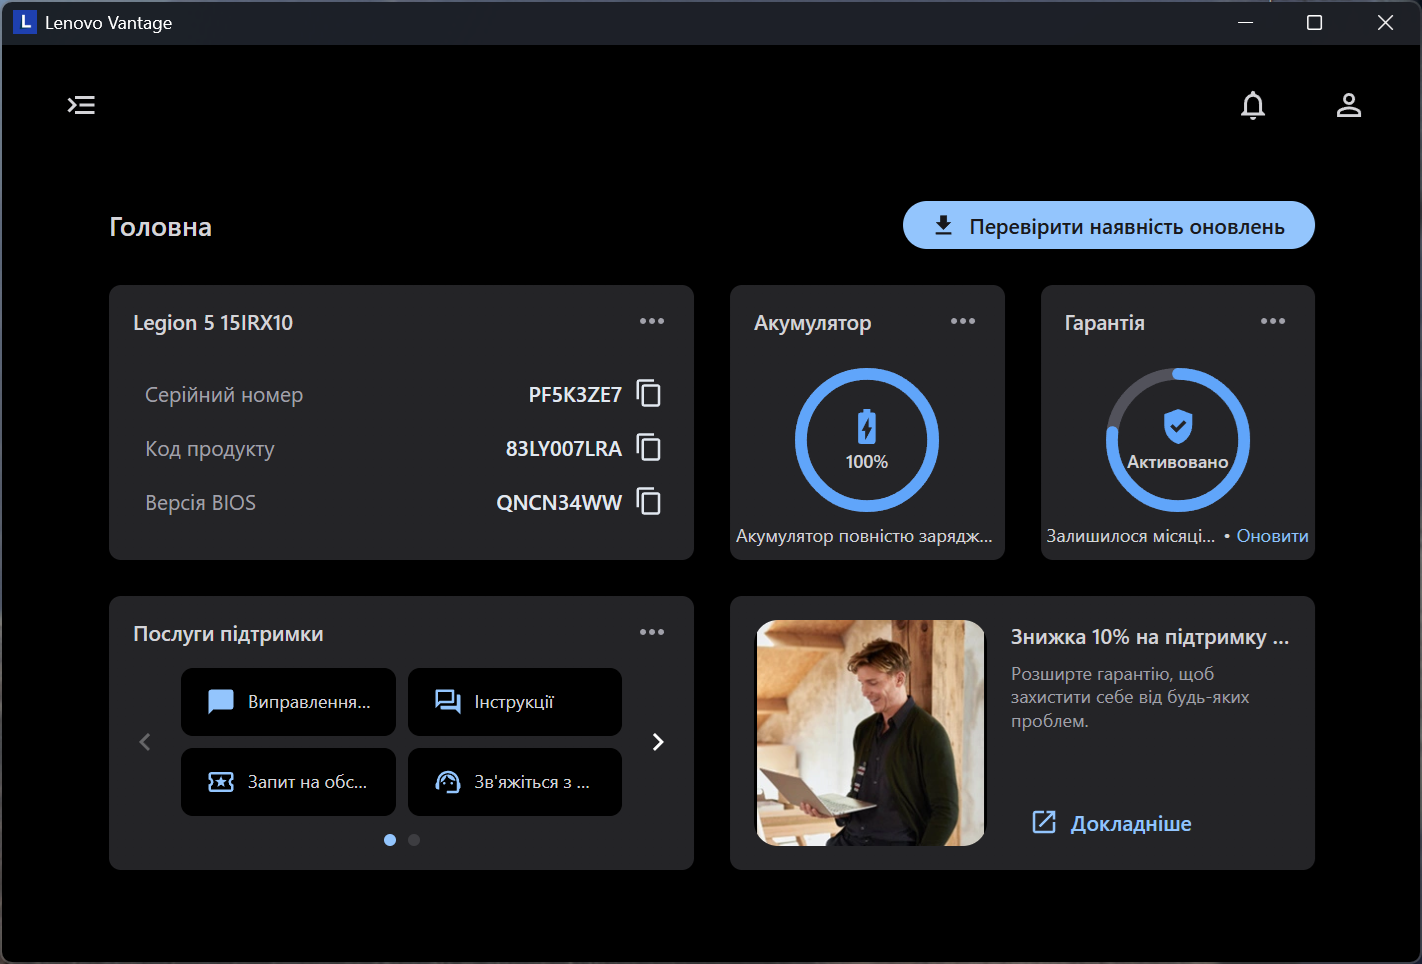Click the Версія BIOS label

tap(201, 503)
